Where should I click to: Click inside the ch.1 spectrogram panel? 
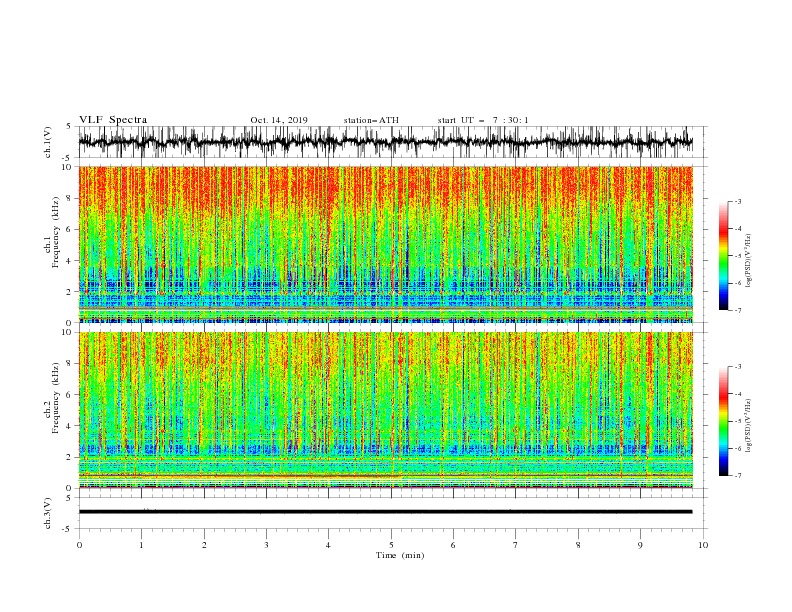[x=385, y=244]
